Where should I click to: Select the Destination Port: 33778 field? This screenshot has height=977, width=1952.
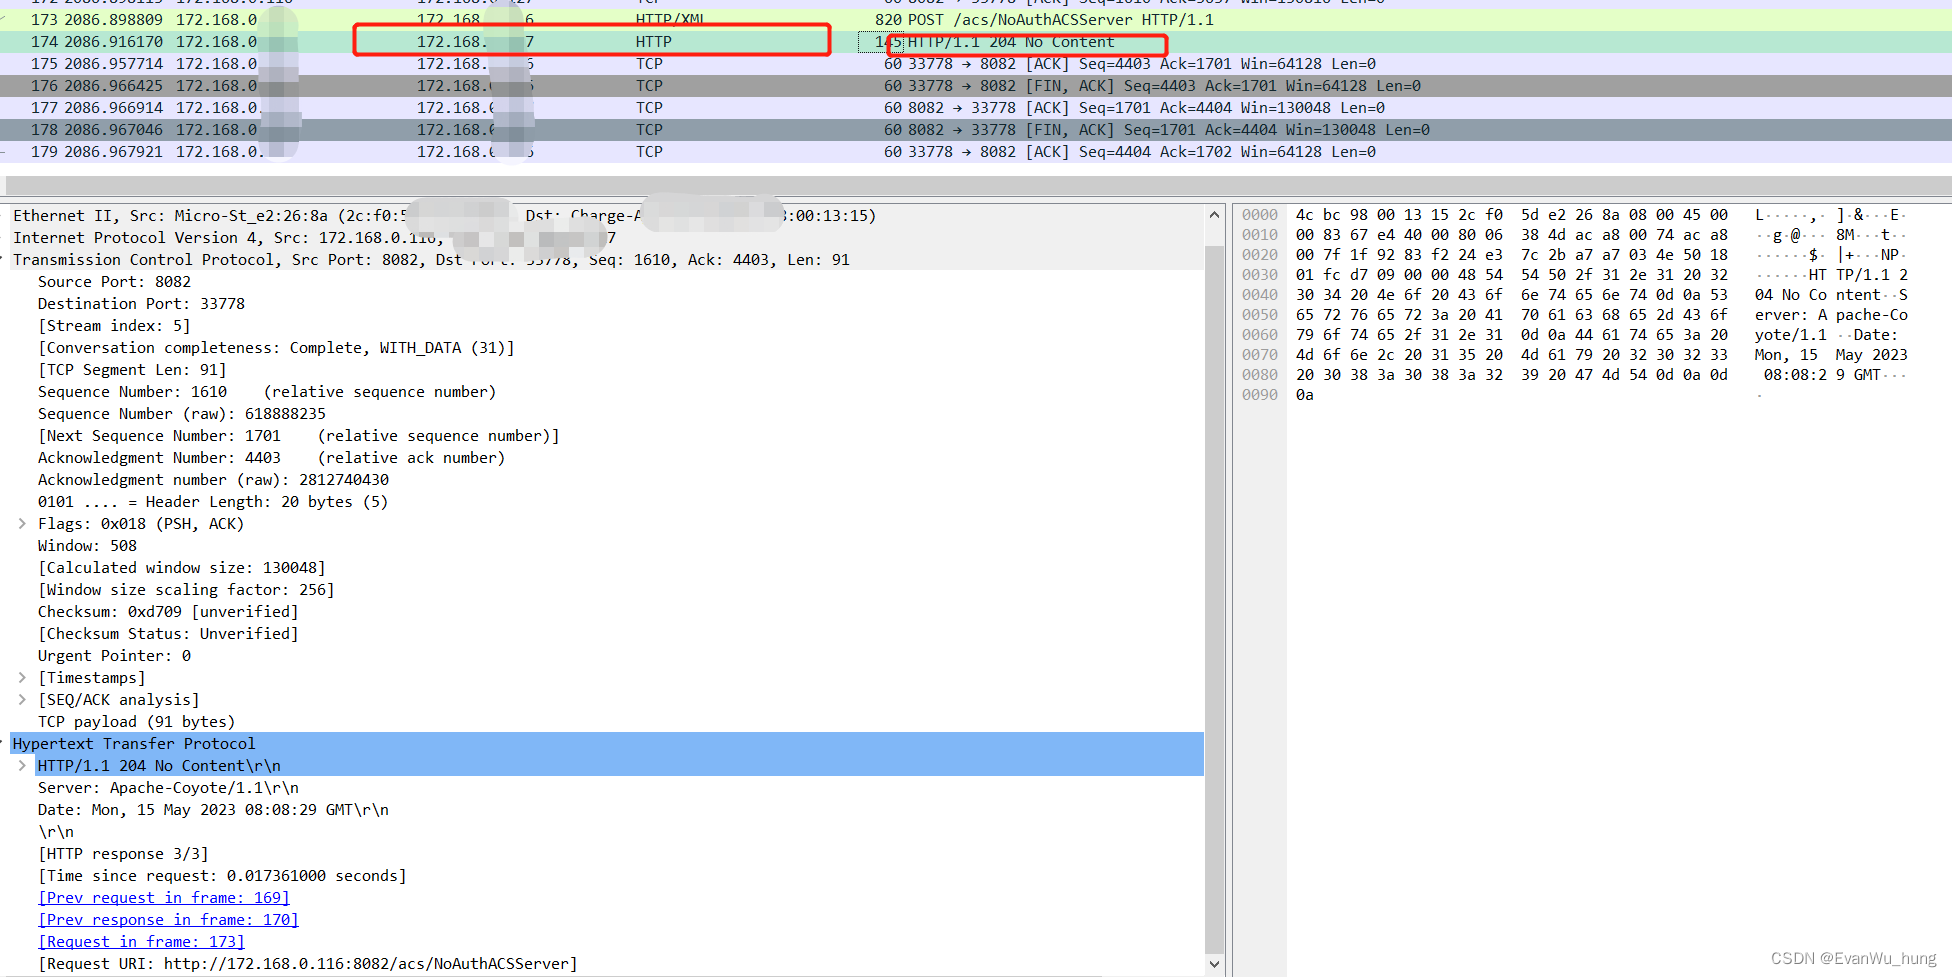click(140, 303)
